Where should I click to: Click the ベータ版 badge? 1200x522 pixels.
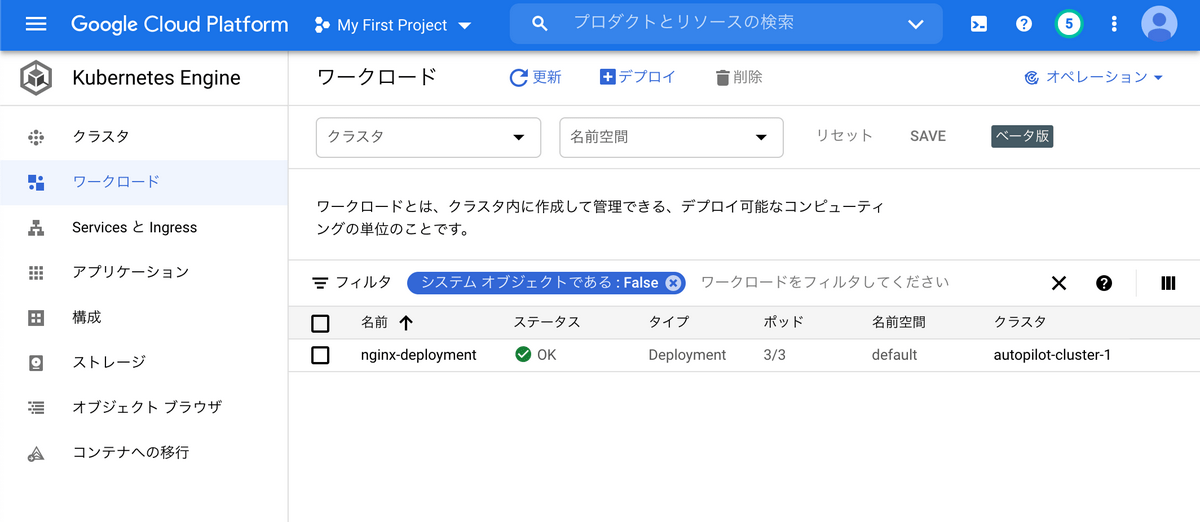click(x=1022, y=136)
